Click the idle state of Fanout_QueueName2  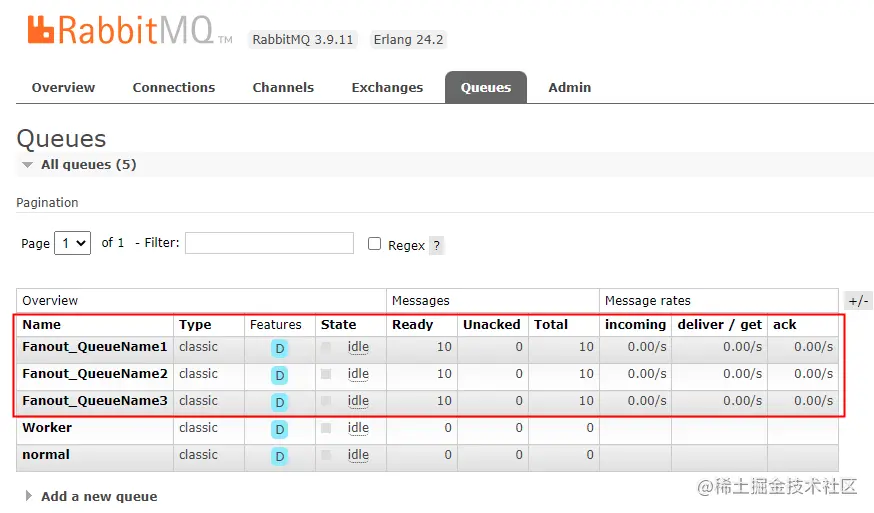point(358,374)
